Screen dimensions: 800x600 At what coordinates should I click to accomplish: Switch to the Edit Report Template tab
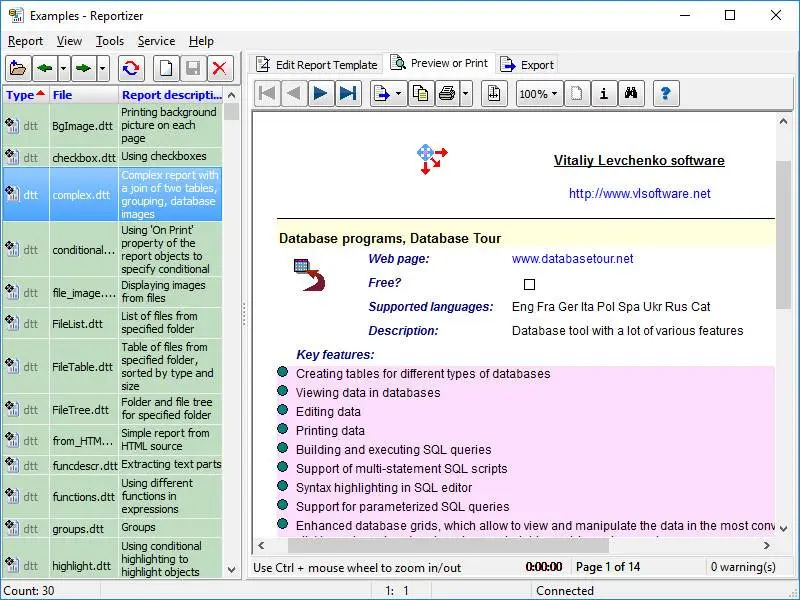(x=317, y=65)
